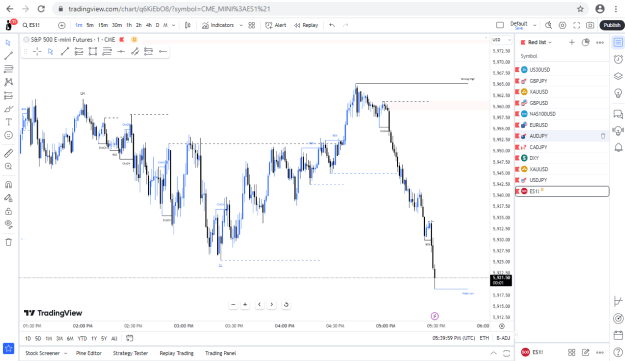Set the date range to YTD

[x=82, y=339]
